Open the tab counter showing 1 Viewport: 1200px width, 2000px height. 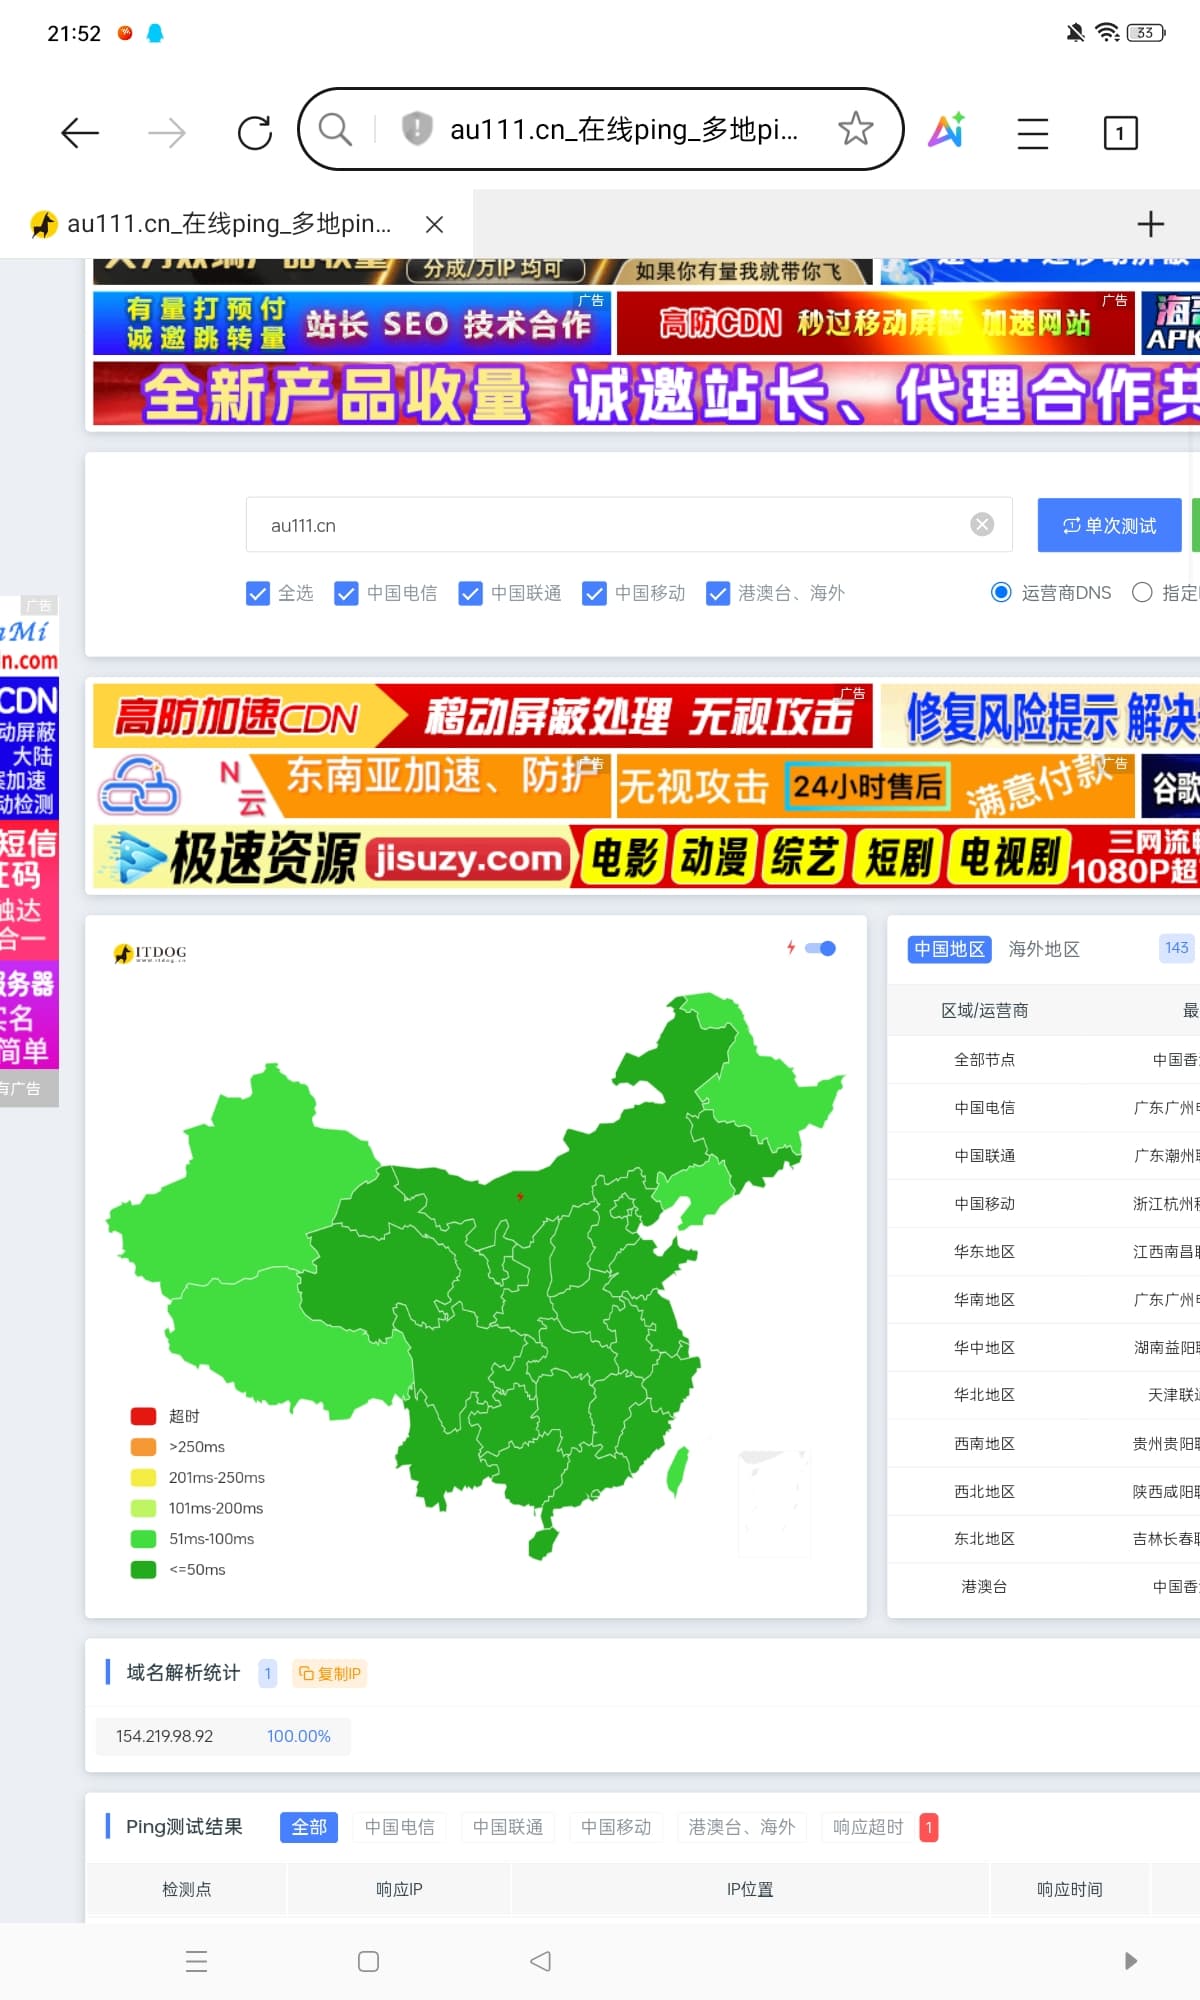click(x=1120, y=133)
